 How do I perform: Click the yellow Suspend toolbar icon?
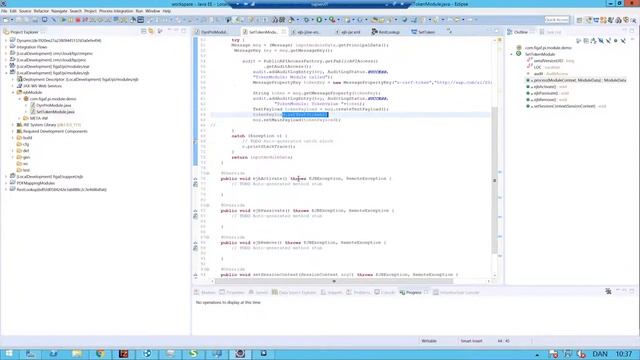click(x=71, y=20)
